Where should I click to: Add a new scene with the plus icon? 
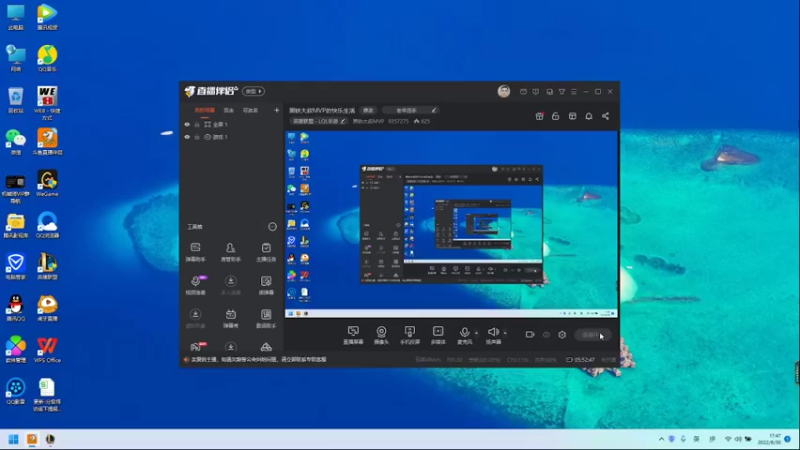(x=277, y=110)
